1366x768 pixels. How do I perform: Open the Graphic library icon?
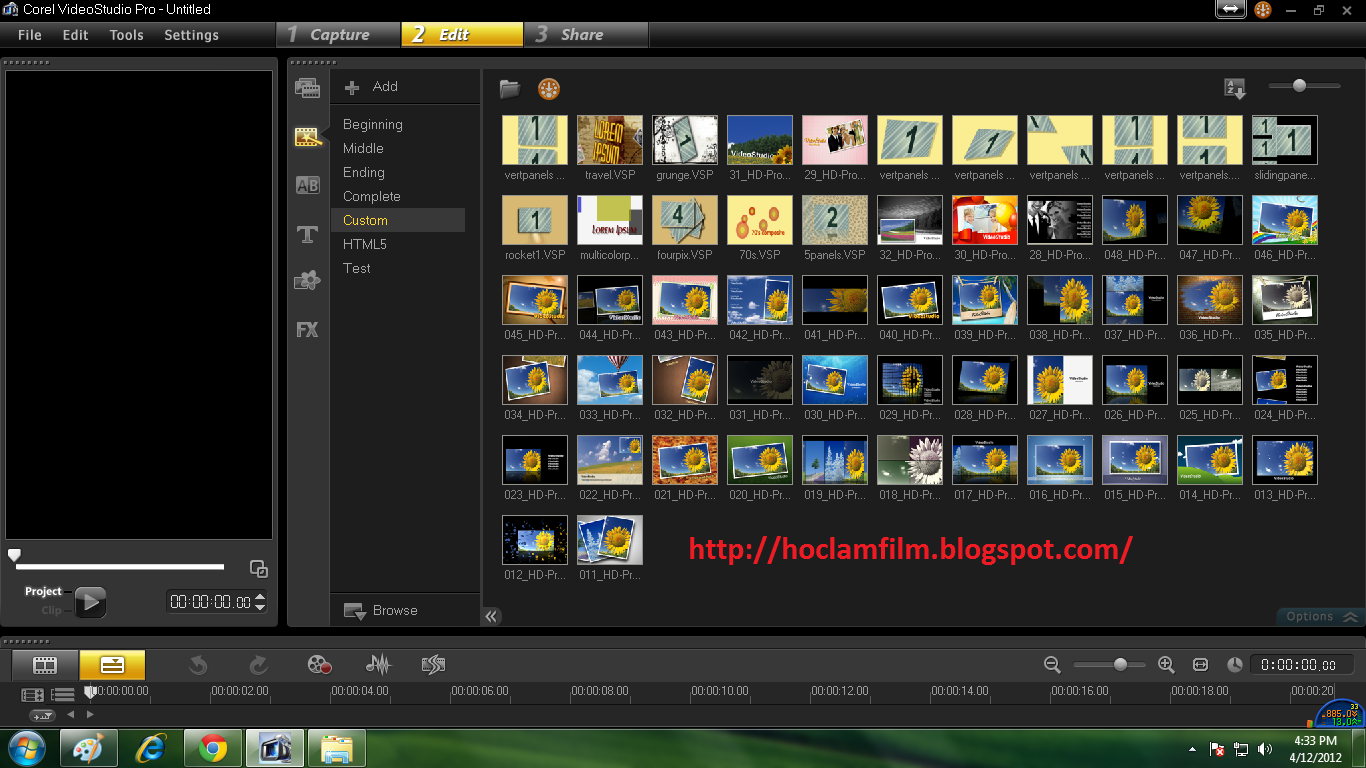pos(307,281)
